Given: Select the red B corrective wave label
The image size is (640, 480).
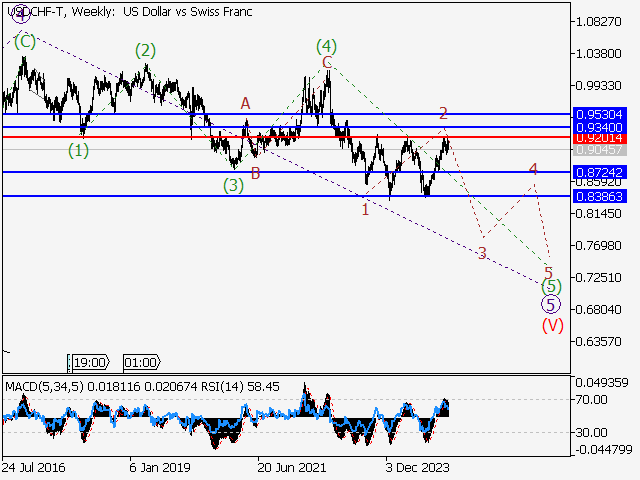Looking at the screenshot, I should point(256,173).
